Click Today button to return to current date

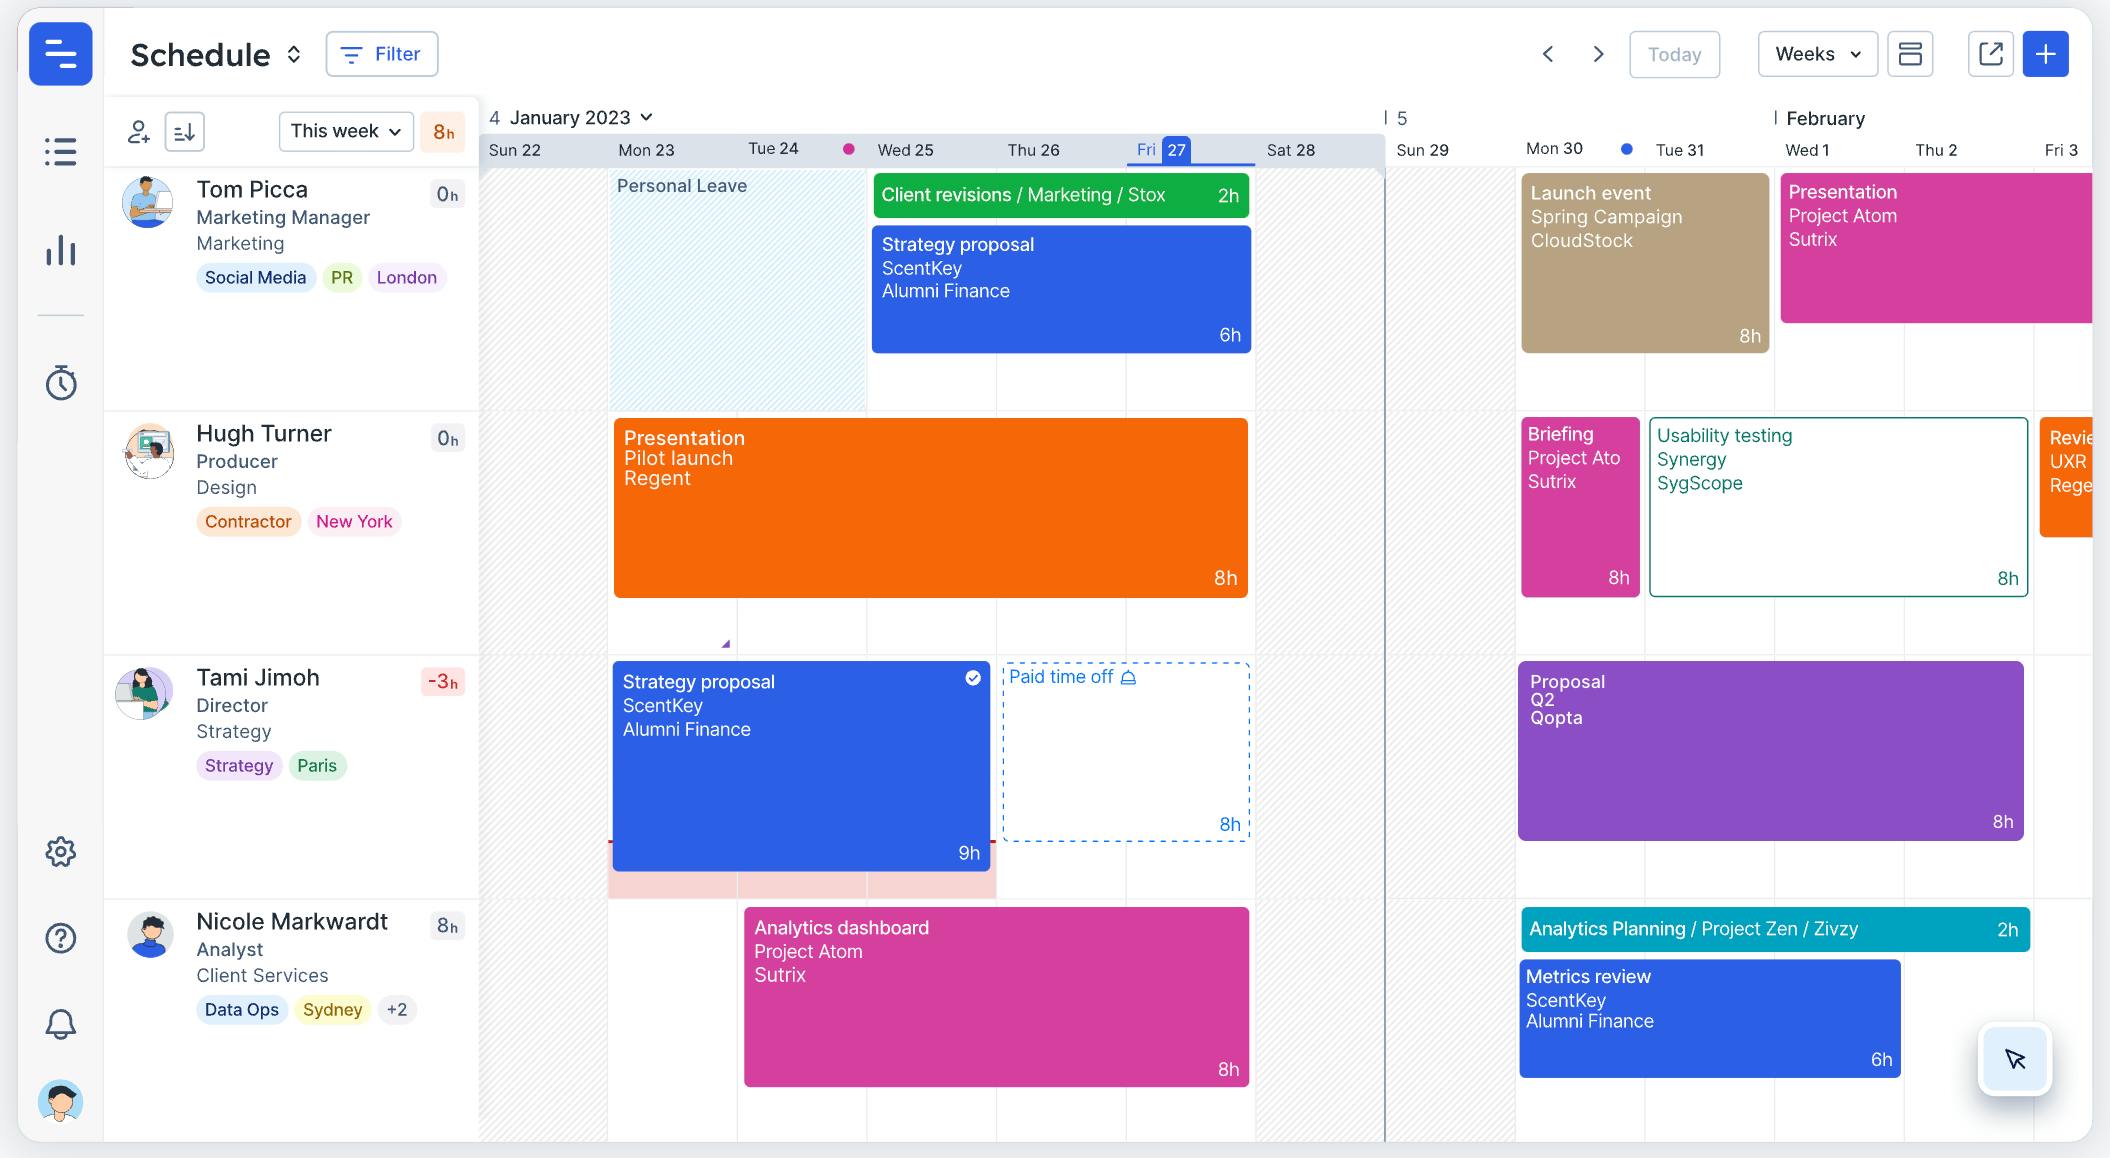coord(1674,53)
